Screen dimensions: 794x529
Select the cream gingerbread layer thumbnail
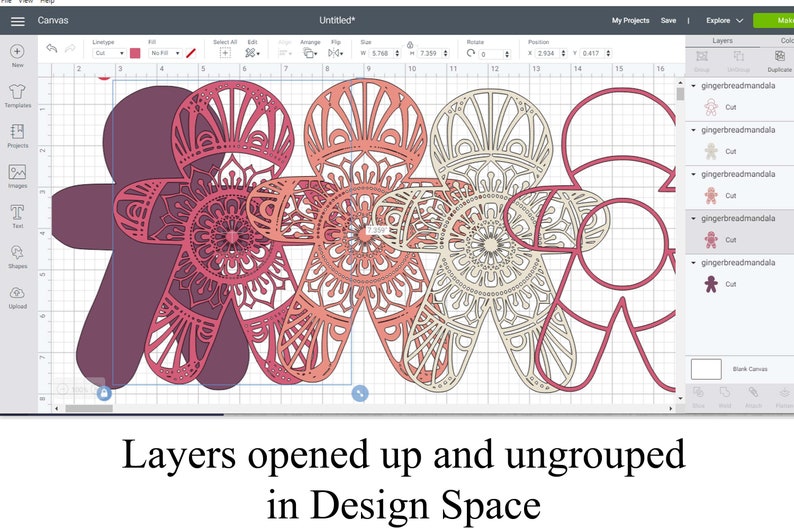coord(711,151)
